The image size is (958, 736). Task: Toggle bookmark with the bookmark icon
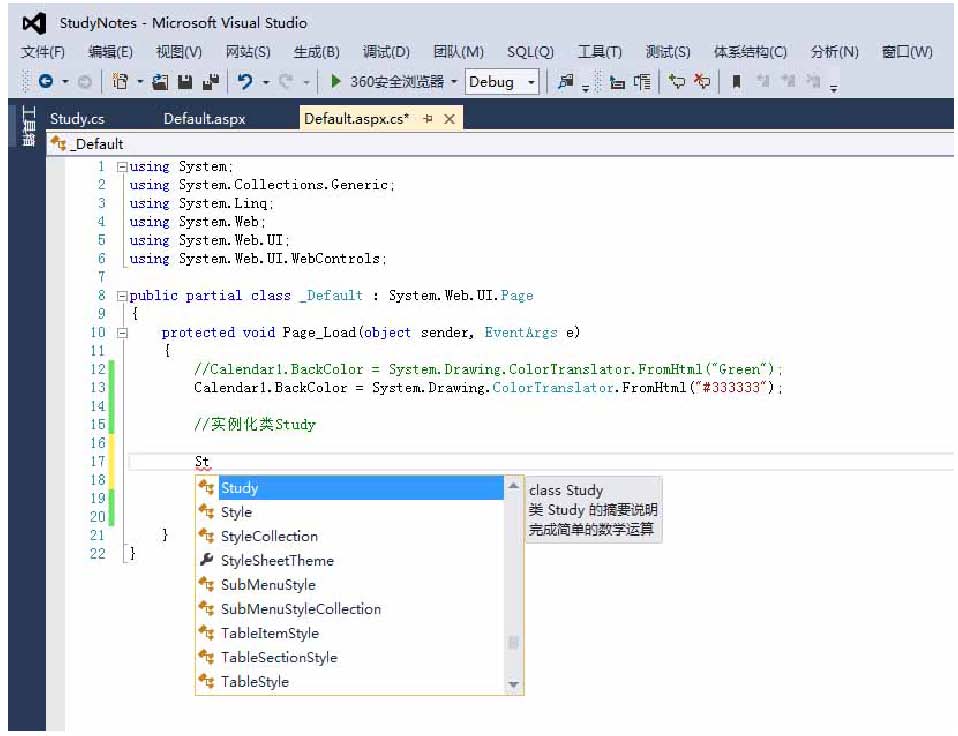(x=737, y=81)
